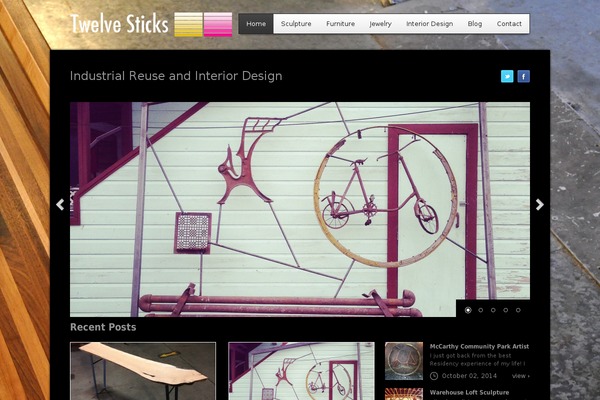This screenshot has height=400, width=600.
Task: Click the Recent Posts heading
Action: [x=103, y=327]
